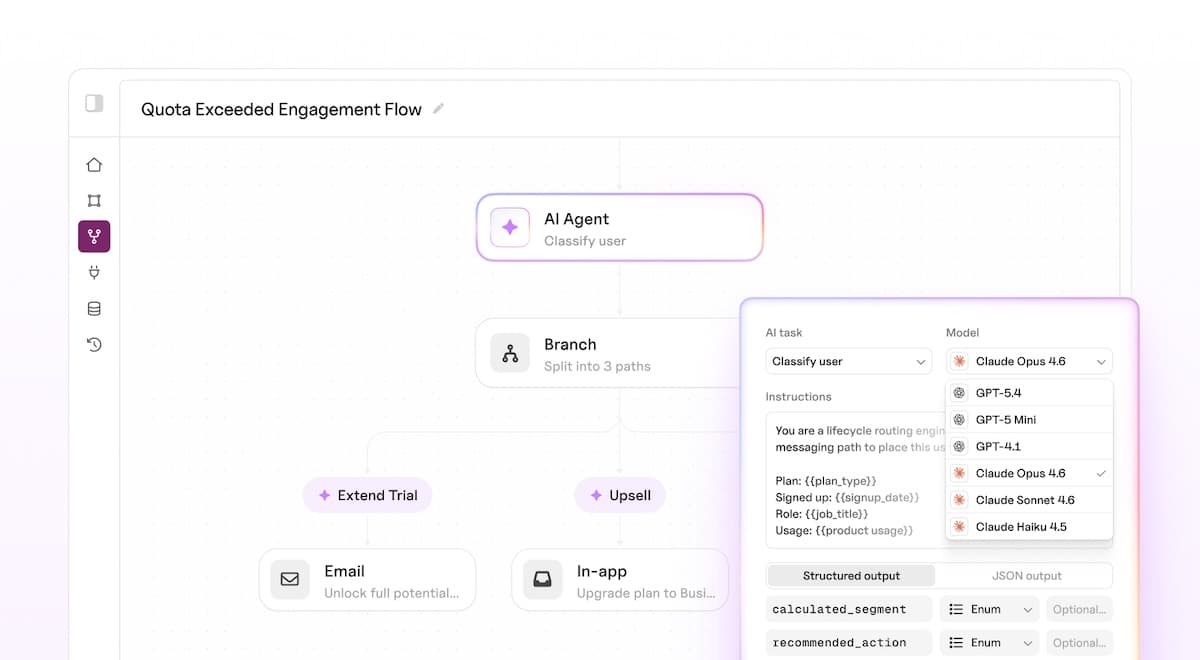
Task: Click the Instructions text area
Action: [856, 480]
